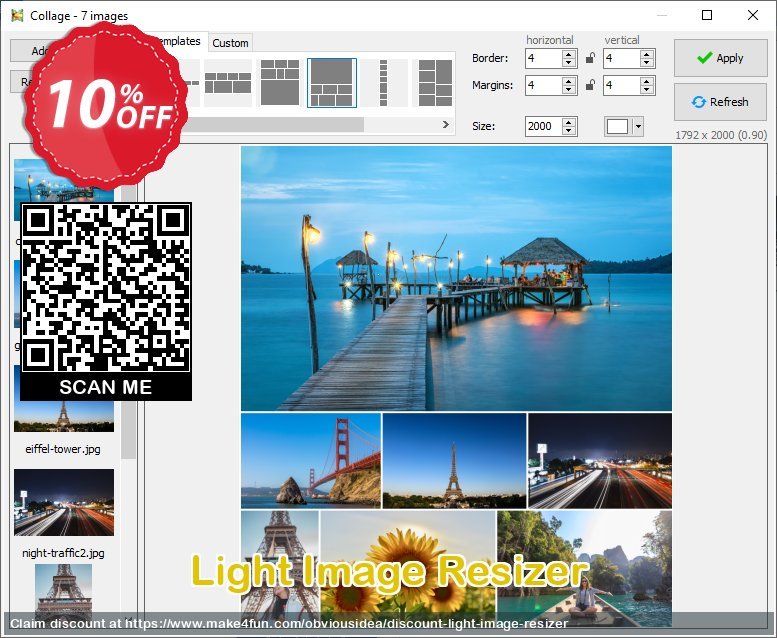This screenshot has width=777, height=638.
Task: Decrease horizontal Border value
Action: [x=569, y=62]
